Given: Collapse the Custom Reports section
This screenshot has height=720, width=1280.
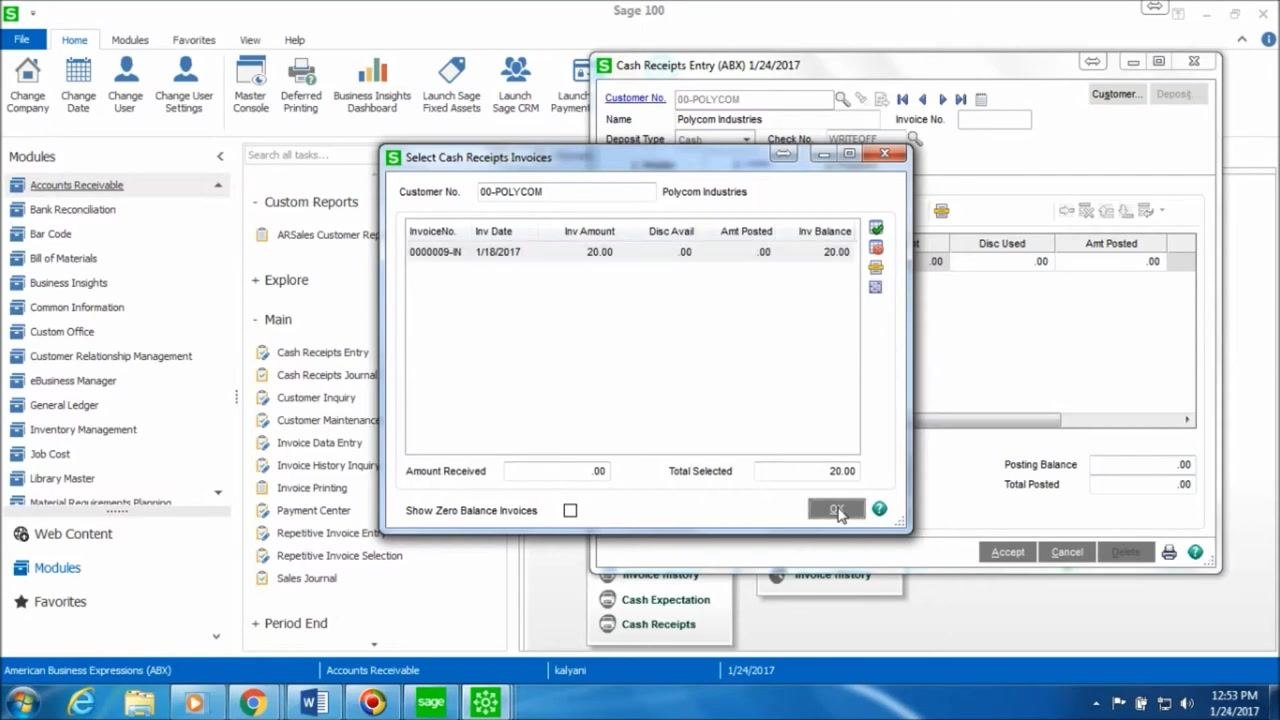Looking at the screenshot, I should click(x=255, y=202).
